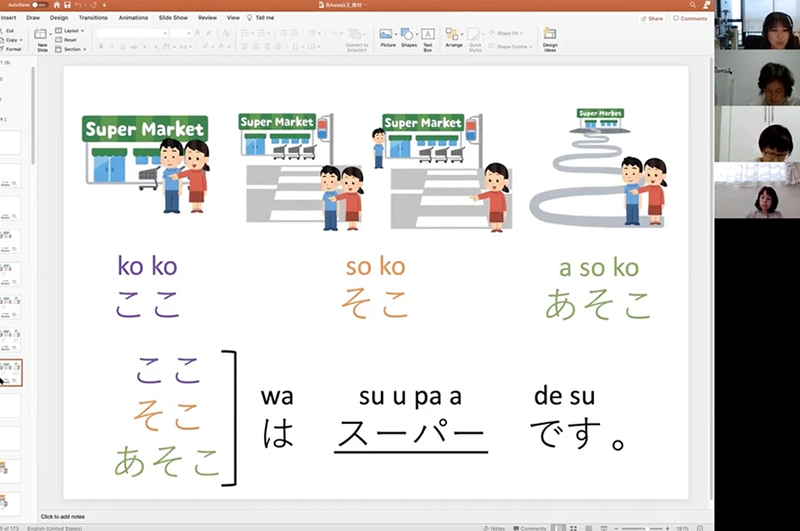This screenshot has height=531, width=800.
Task: Click the Format painter button
Action: [x=11, y=49]
